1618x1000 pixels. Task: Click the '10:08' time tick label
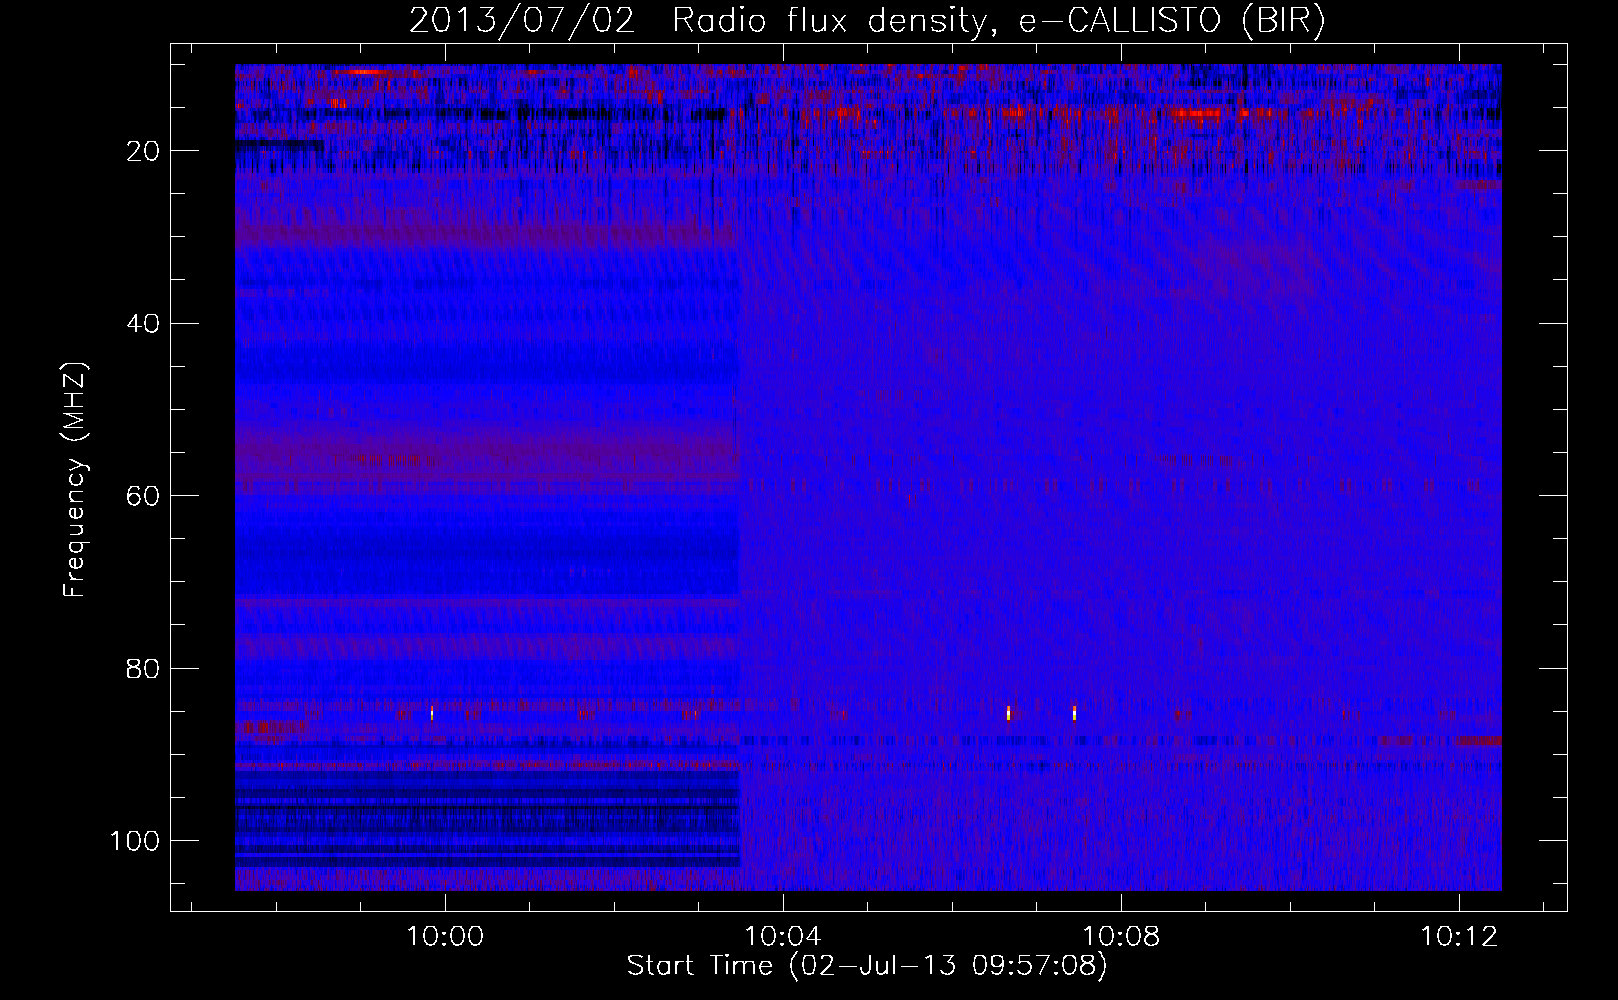click(x=1121, y=937)
